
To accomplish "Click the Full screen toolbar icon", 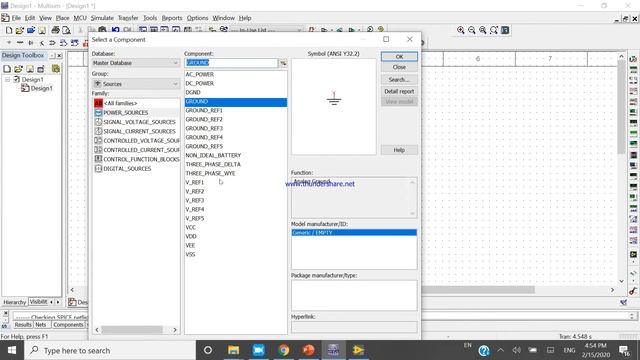I will pyautogui.click(x=505, y=30).
